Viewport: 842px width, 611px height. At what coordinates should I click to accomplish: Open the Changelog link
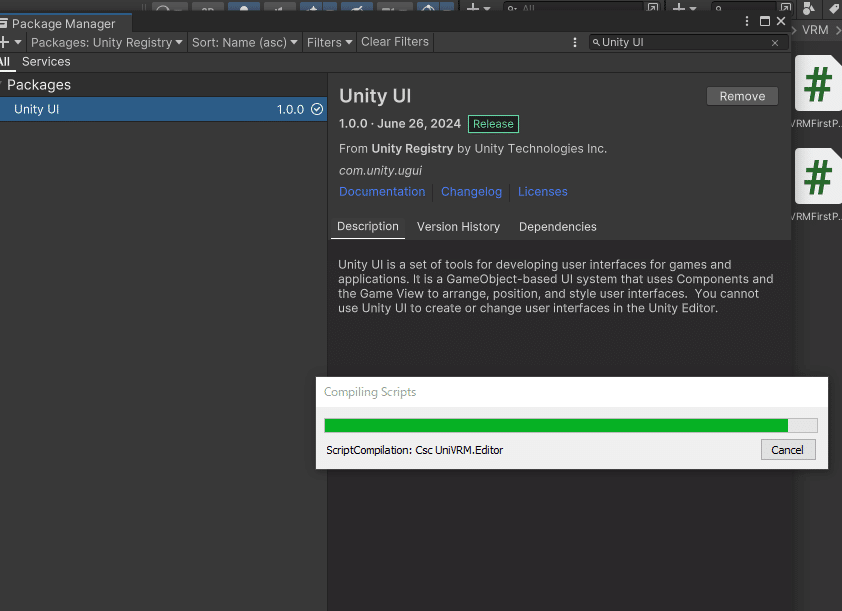tap(471, 192)
